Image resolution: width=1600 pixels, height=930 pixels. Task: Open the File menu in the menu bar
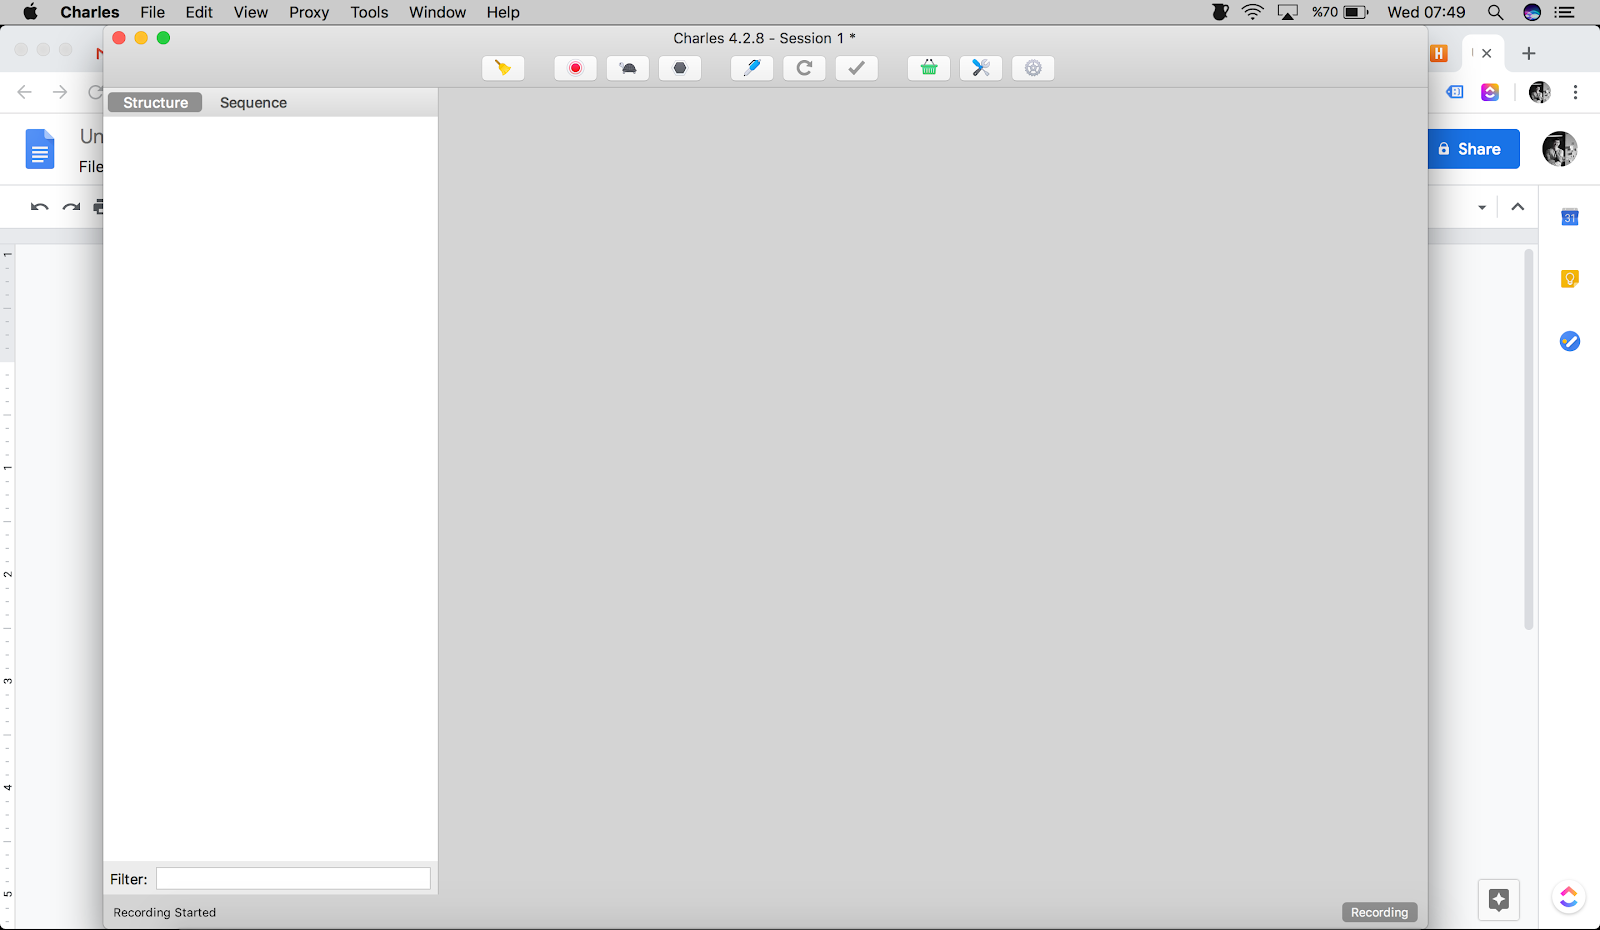[152, 12]
